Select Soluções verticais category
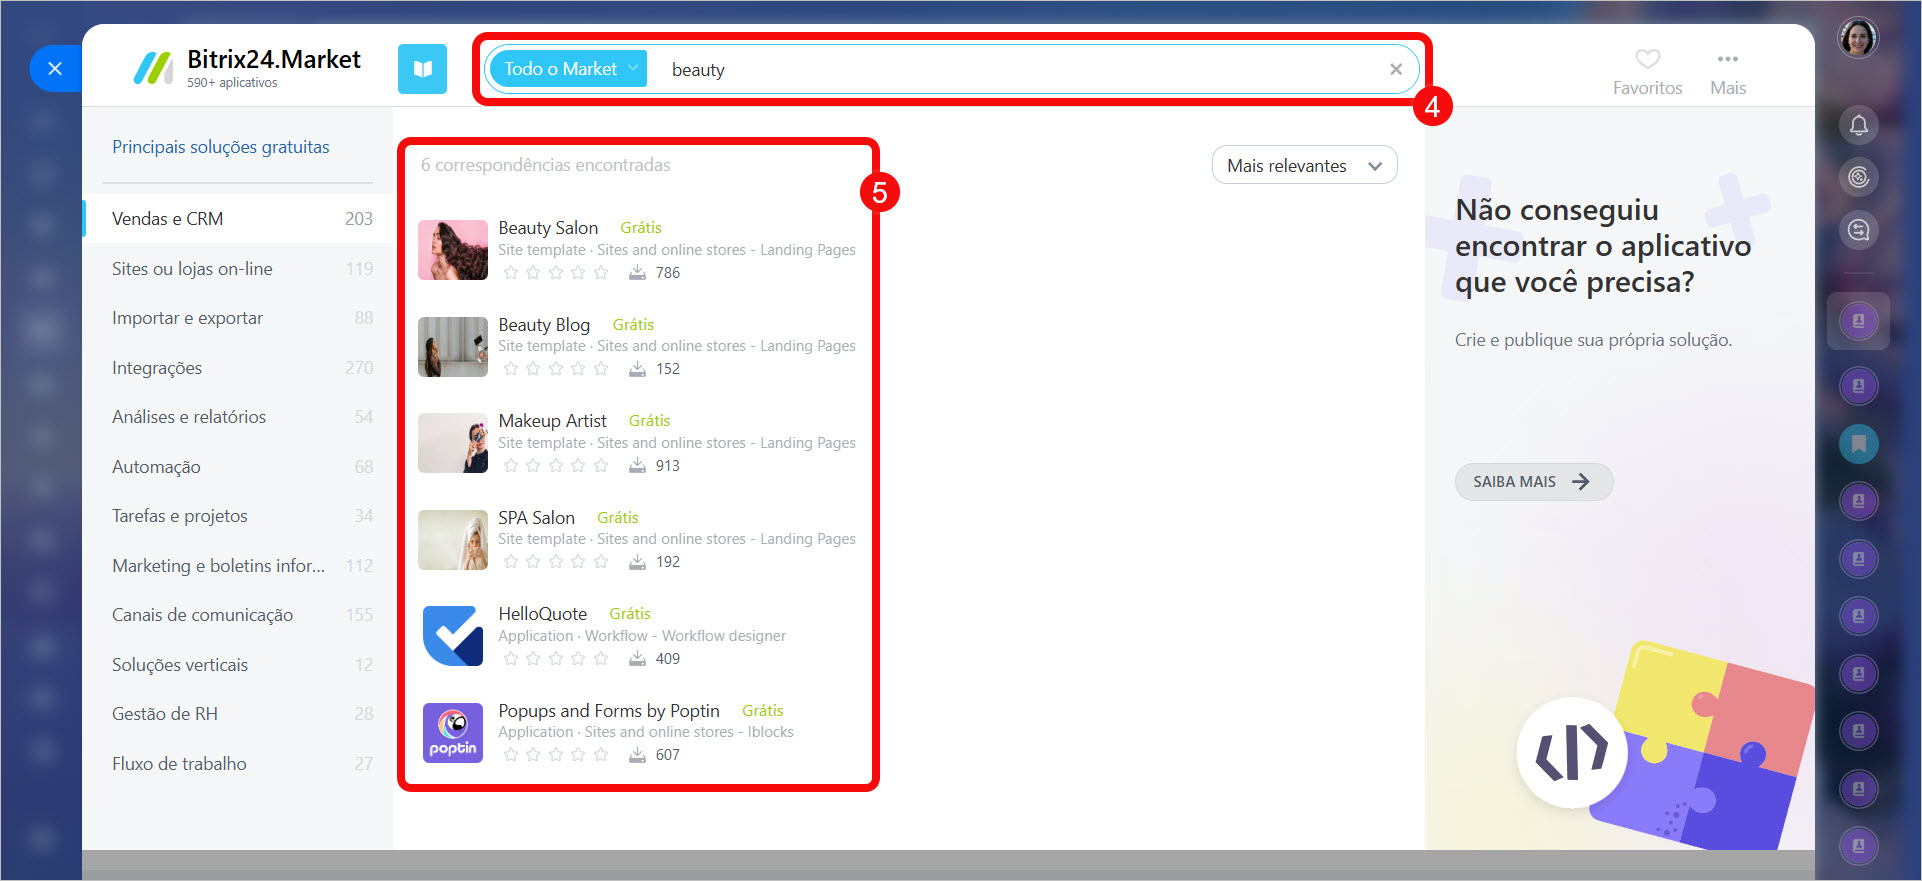 238,665
